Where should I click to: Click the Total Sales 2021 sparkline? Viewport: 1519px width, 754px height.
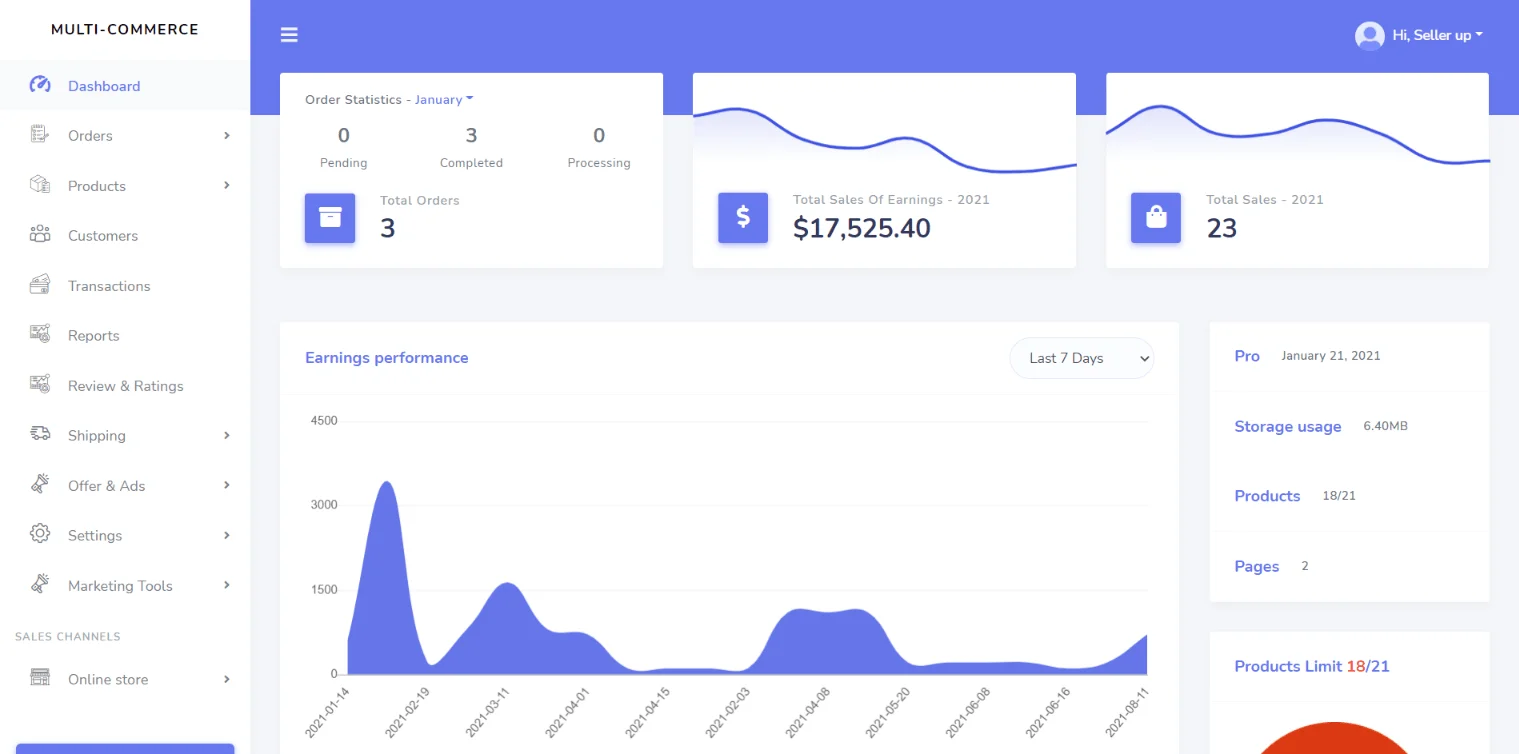pos(1297,134)
